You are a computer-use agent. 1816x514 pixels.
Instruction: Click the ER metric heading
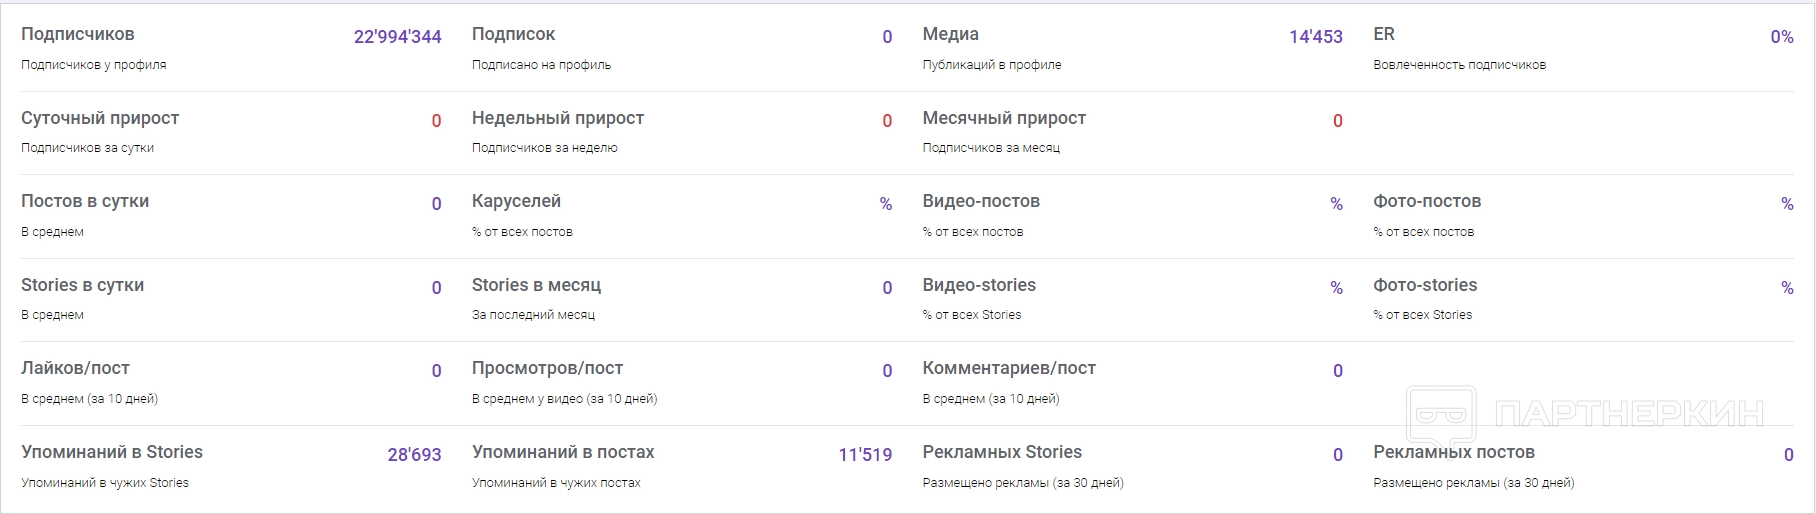(1383, 34)
